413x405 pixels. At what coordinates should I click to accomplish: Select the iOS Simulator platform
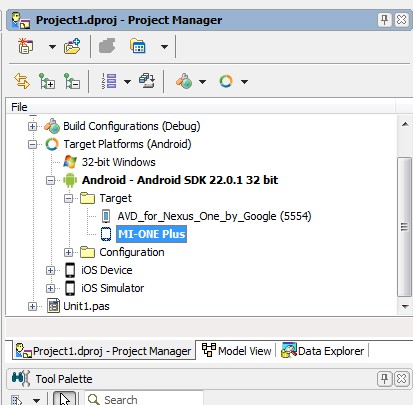coord(113,288)
